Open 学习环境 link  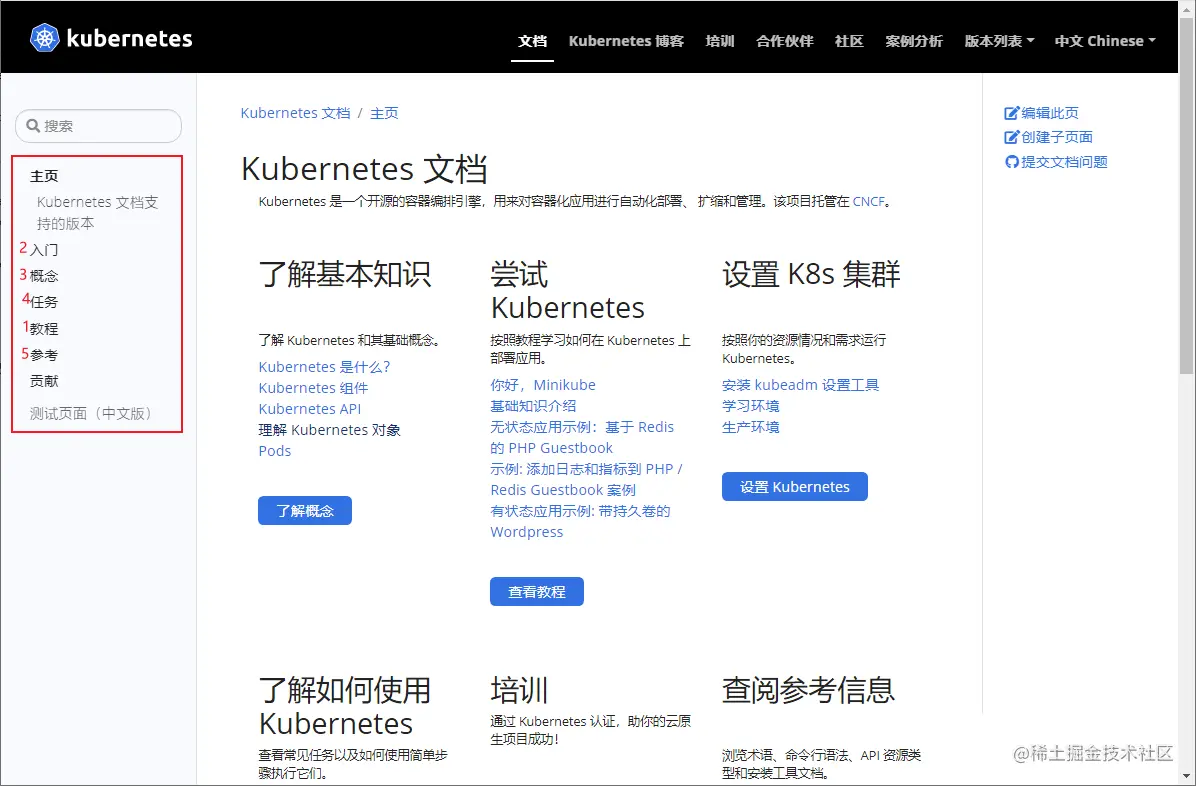click(751, 406)
